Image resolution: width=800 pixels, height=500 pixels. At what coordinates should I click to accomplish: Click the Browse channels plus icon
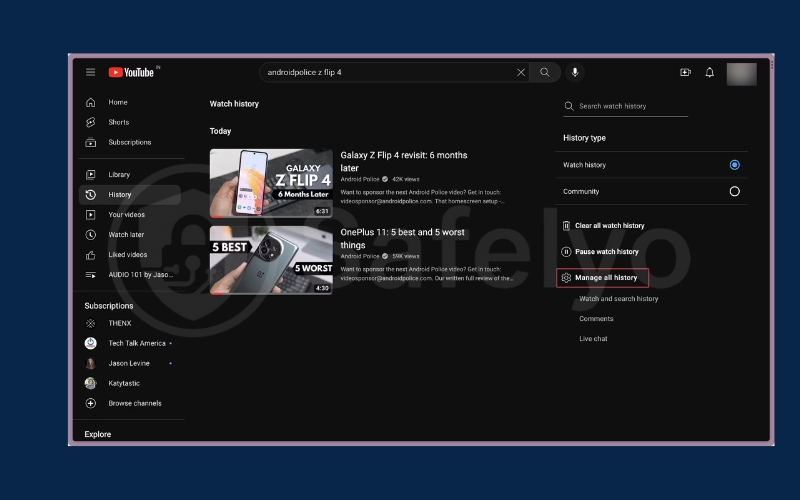click(x=90, y=403)
